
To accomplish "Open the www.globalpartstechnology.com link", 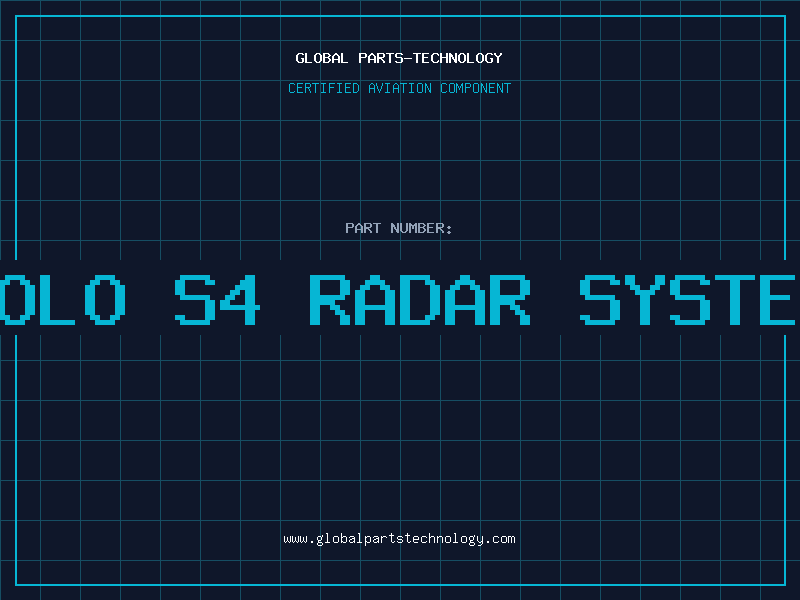I will pos(399,539).
